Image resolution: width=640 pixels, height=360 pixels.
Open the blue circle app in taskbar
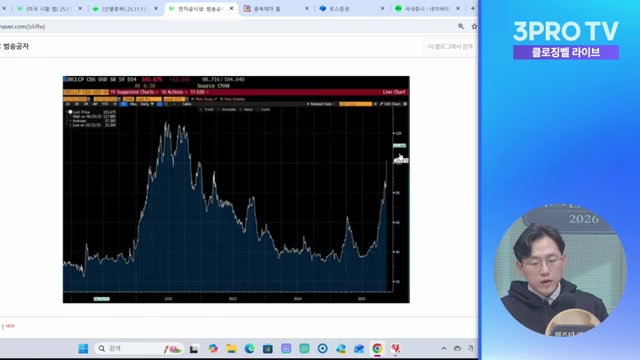coord(322,349)
